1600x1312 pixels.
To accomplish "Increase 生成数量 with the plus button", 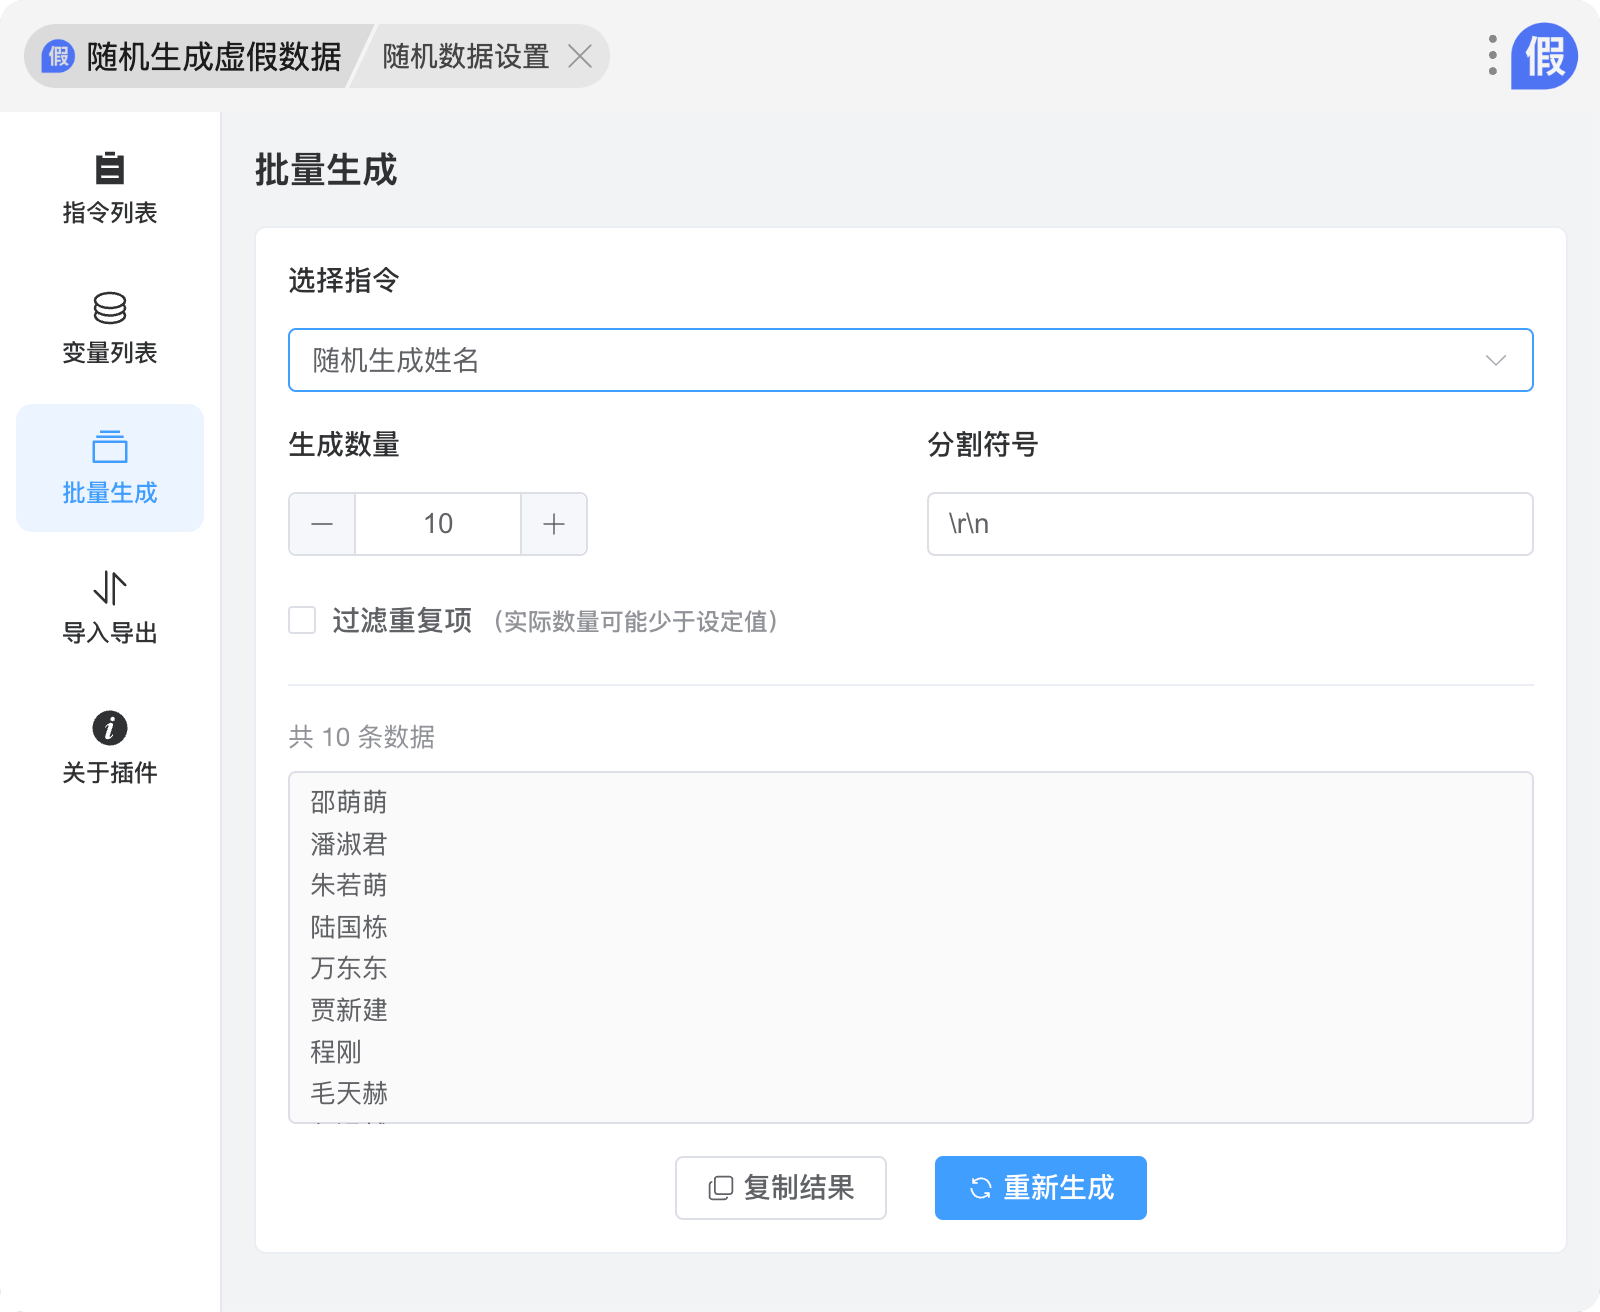I will 554,524.
